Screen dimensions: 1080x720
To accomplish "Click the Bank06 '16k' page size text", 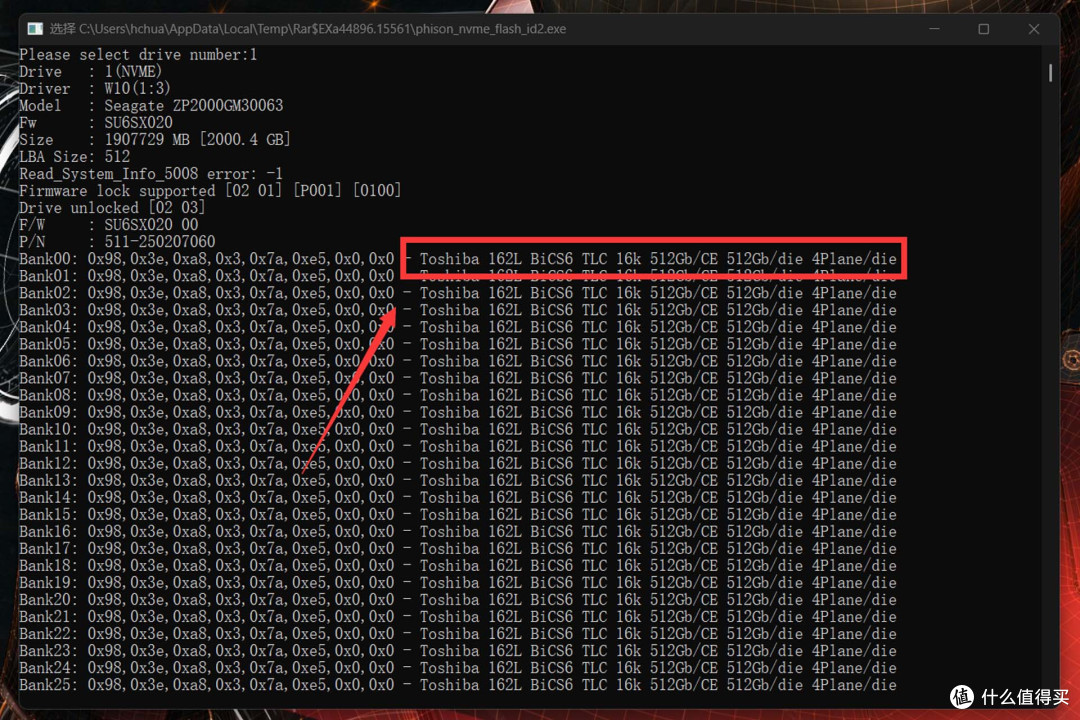I will (628, 361).
